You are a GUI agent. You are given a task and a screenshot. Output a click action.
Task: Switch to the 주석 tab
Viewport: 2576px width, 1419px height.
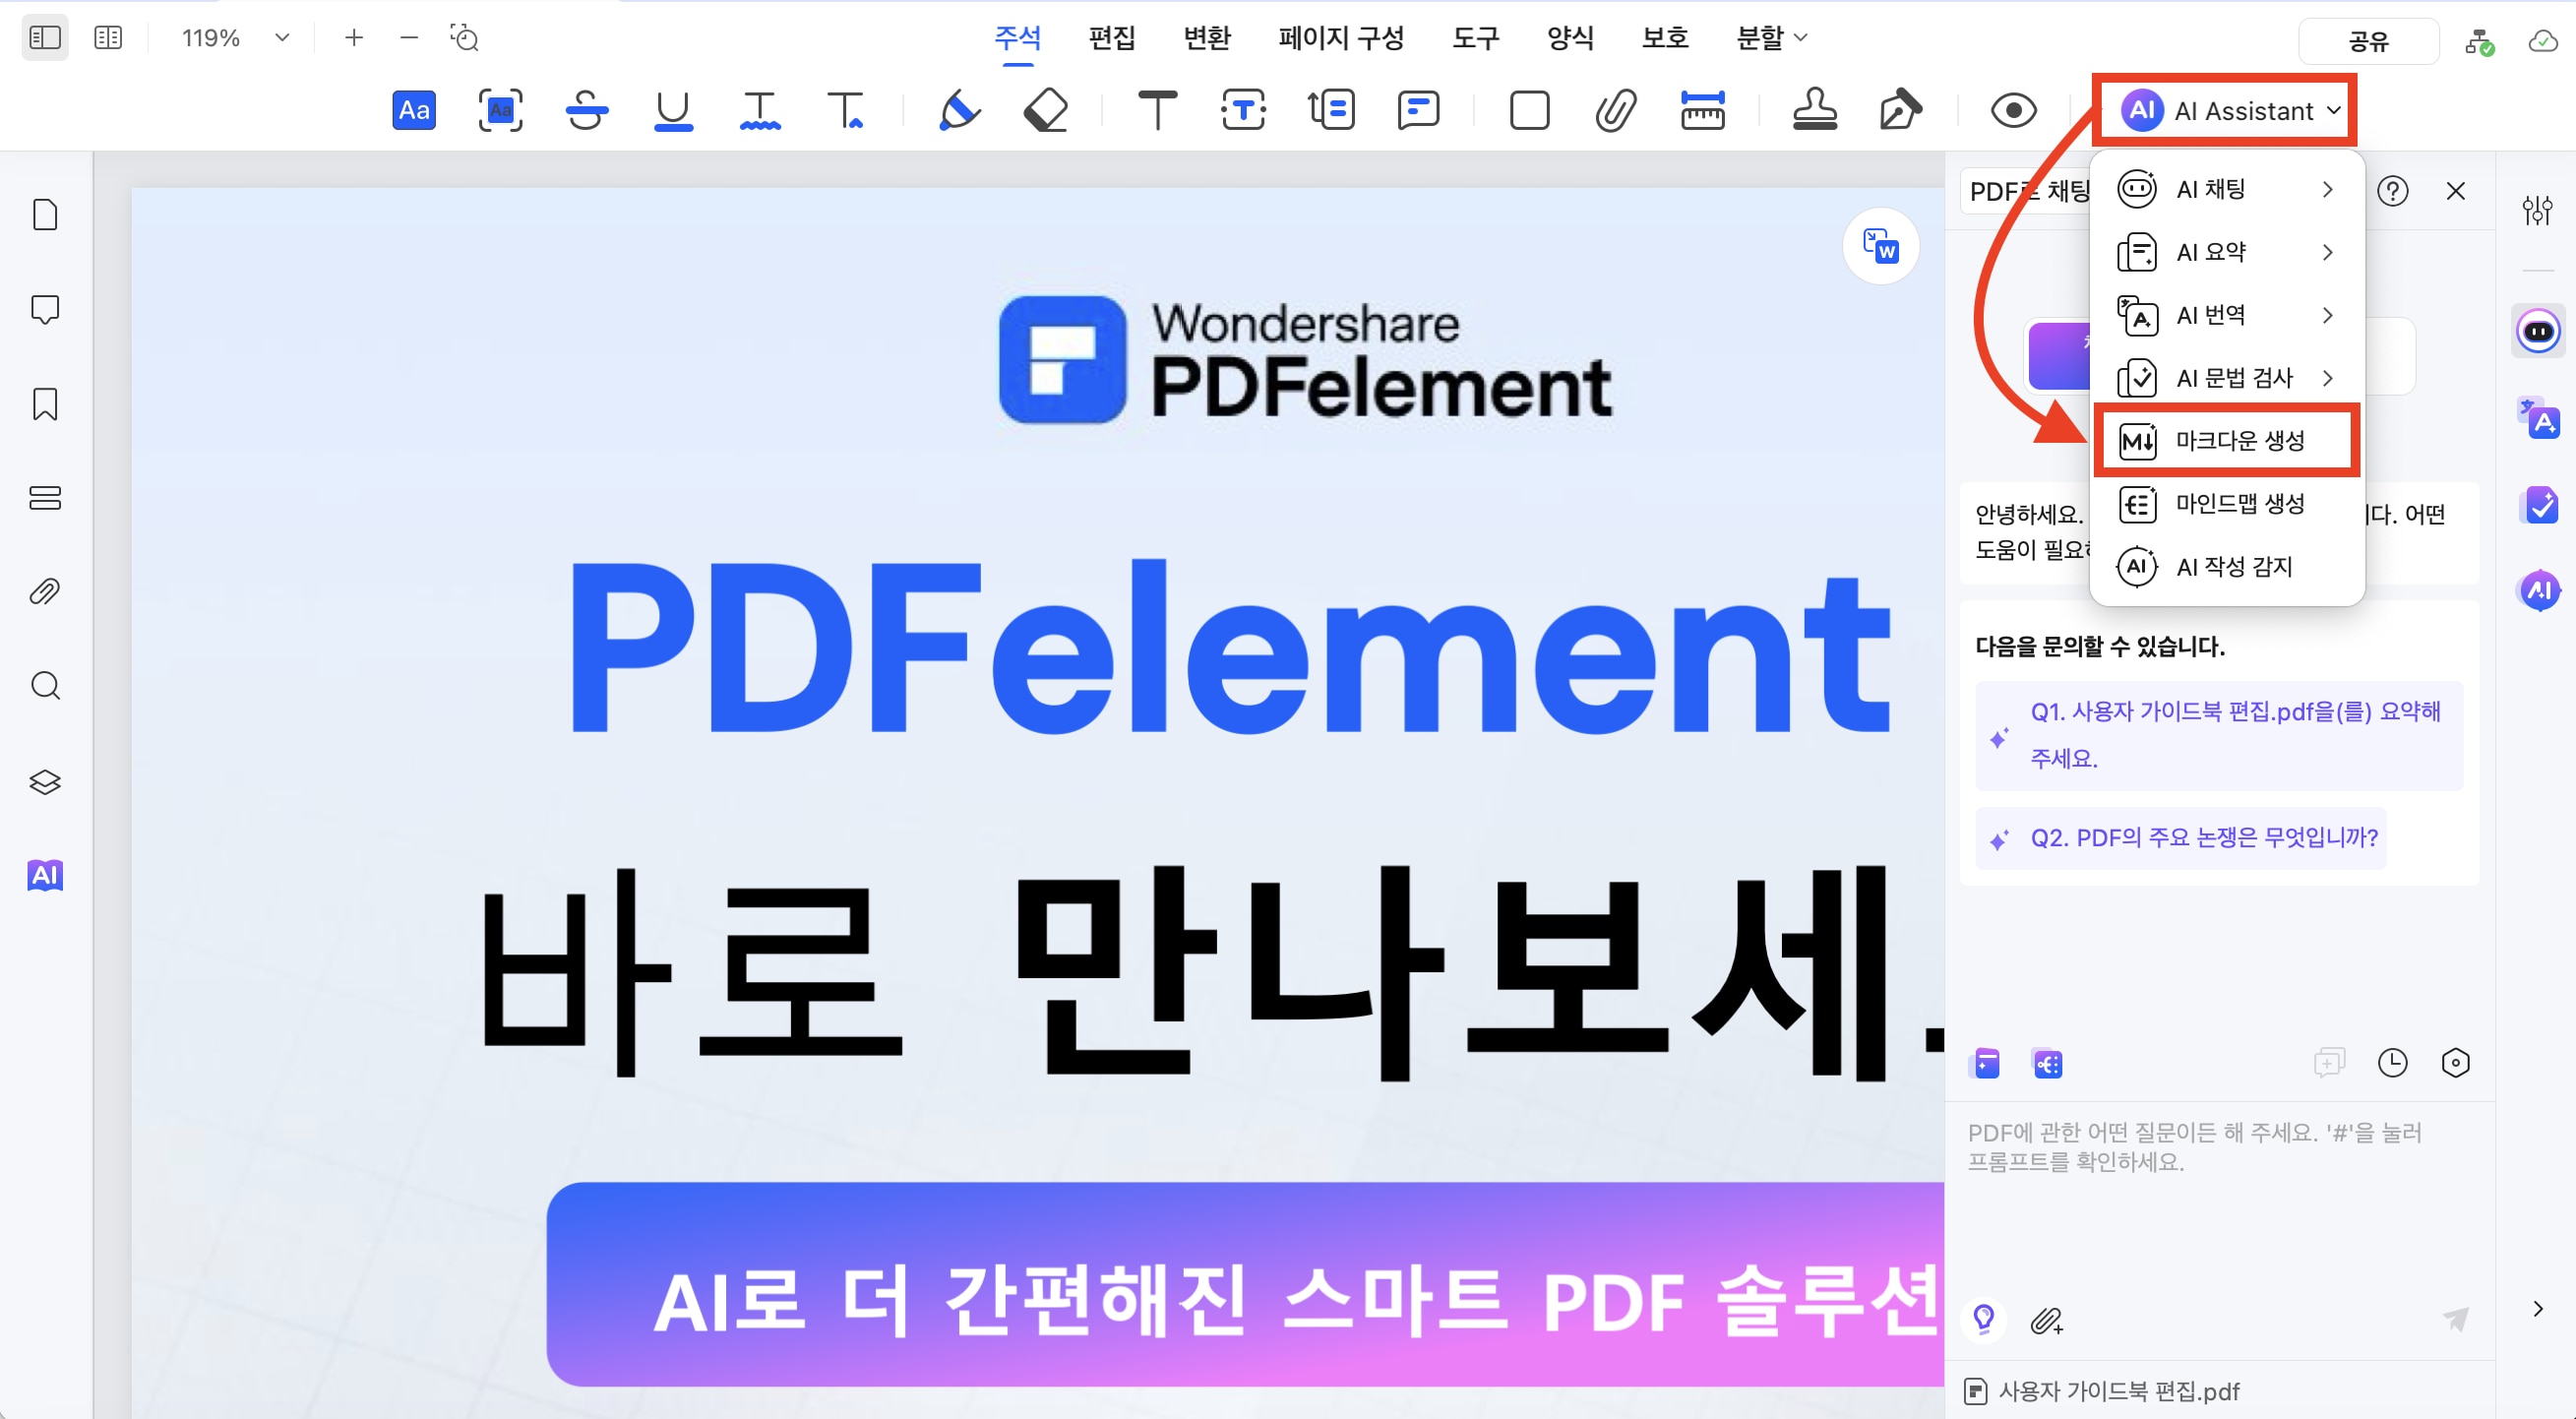point(1017,38)
